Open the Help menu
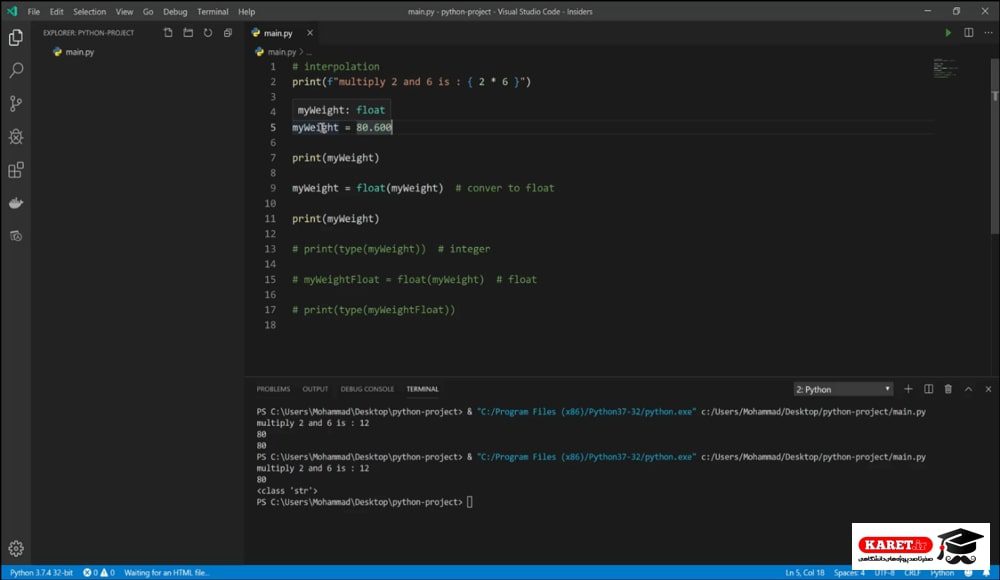Viewport: 1000px width, 580px height. pos(246,11)
